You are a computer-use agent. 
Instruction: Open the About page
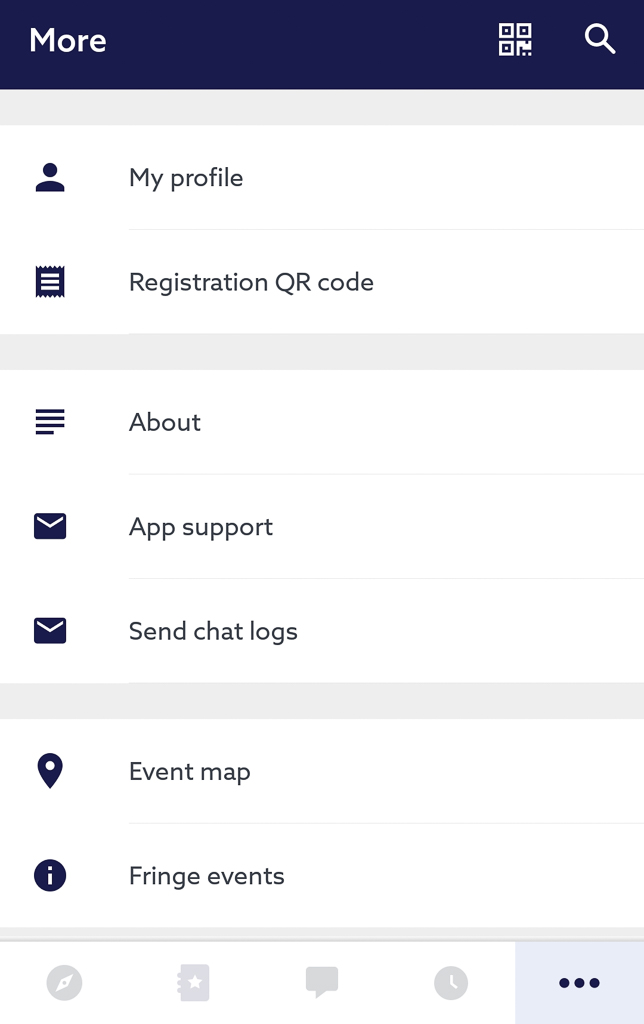(x=165, y=422)
